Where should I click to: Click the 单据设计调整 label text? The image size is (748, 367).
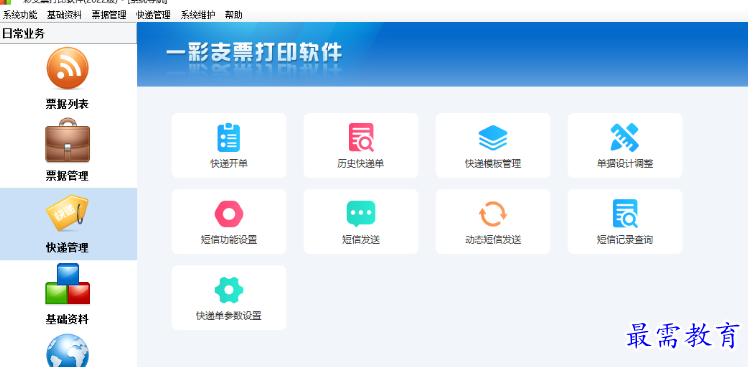pos(625,164)
